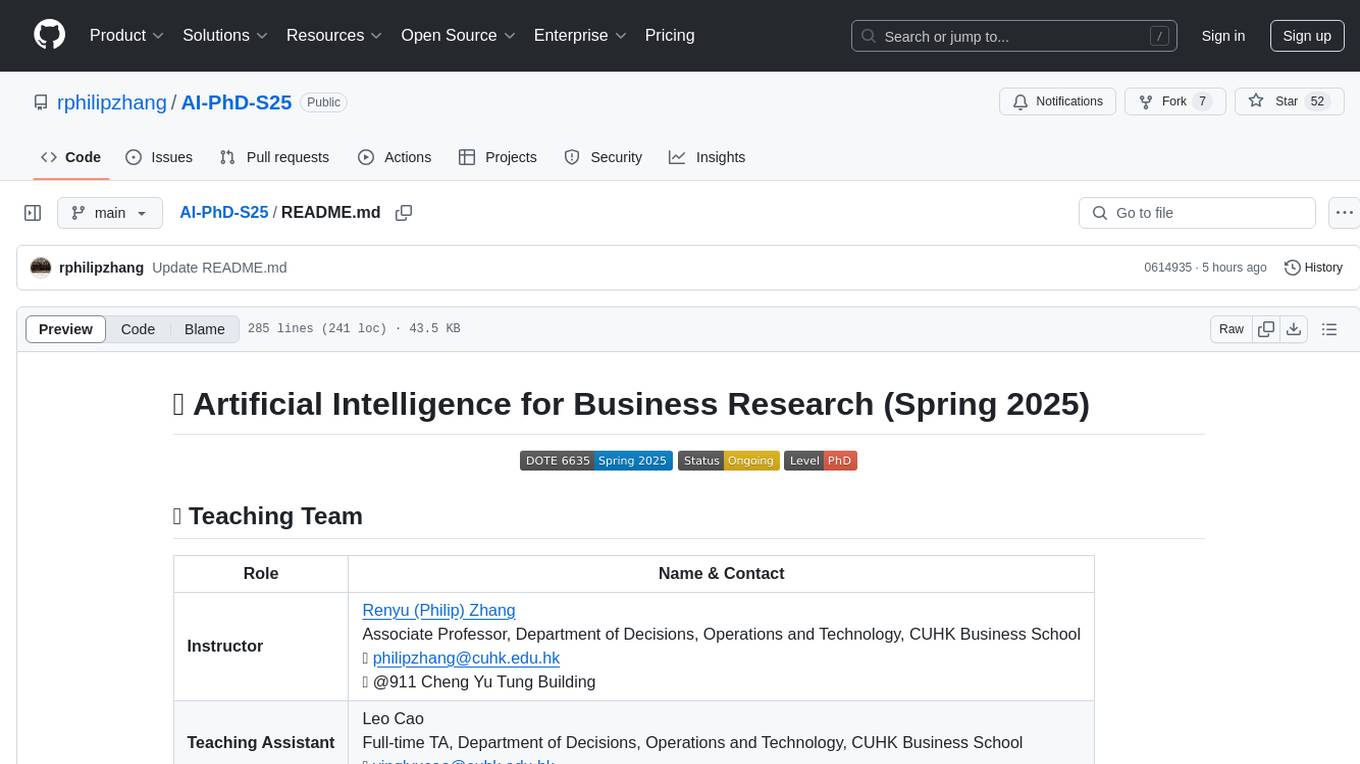
Task: Switch to the Security tab
Action: click(603, 157)
